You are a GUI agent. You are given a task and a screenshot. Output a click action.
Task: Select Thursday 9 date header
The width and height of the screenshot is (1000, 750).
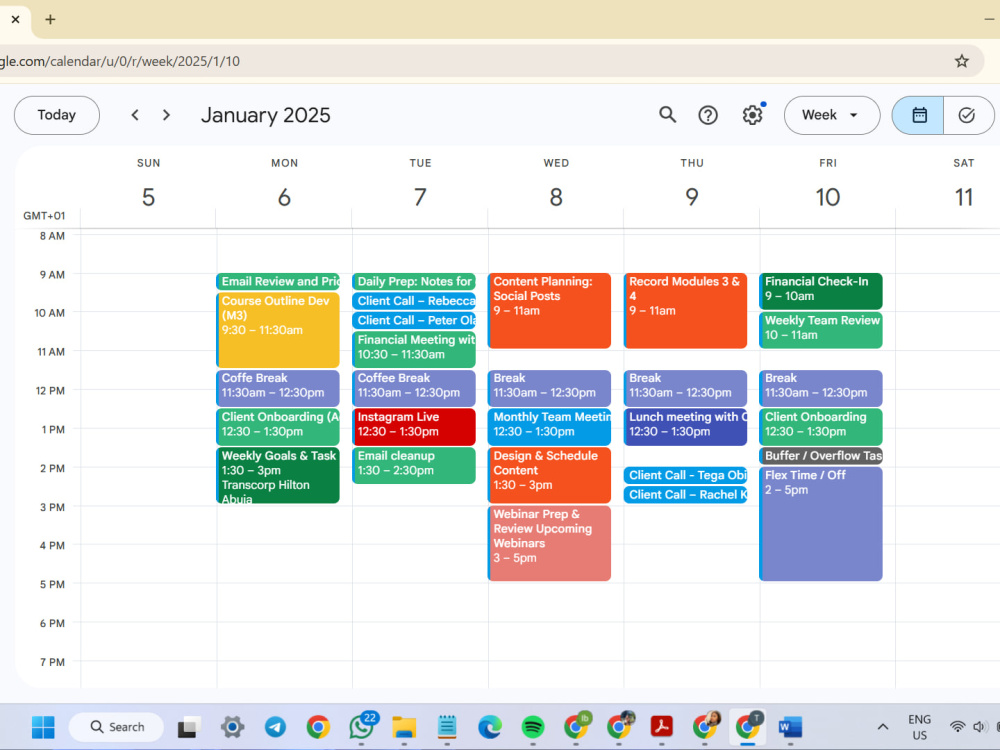[691, 197]
